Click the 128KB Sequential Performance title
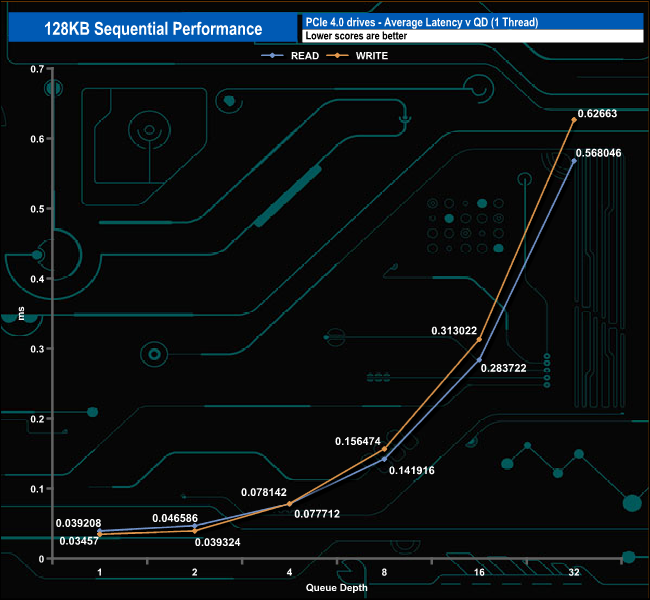 click(153, 29)
